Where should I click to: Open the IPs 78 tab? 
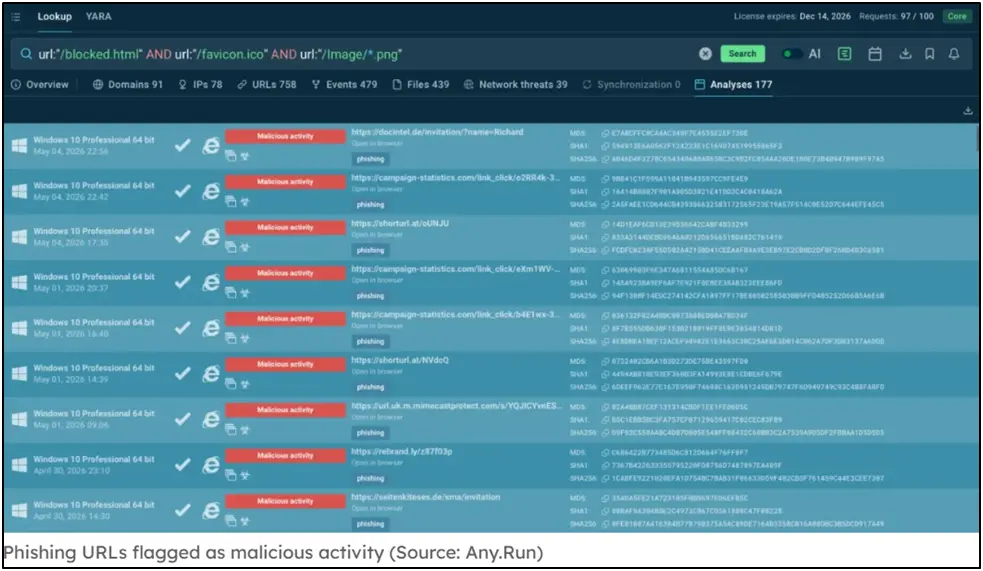pyautogui.click(x=201, y=85)
